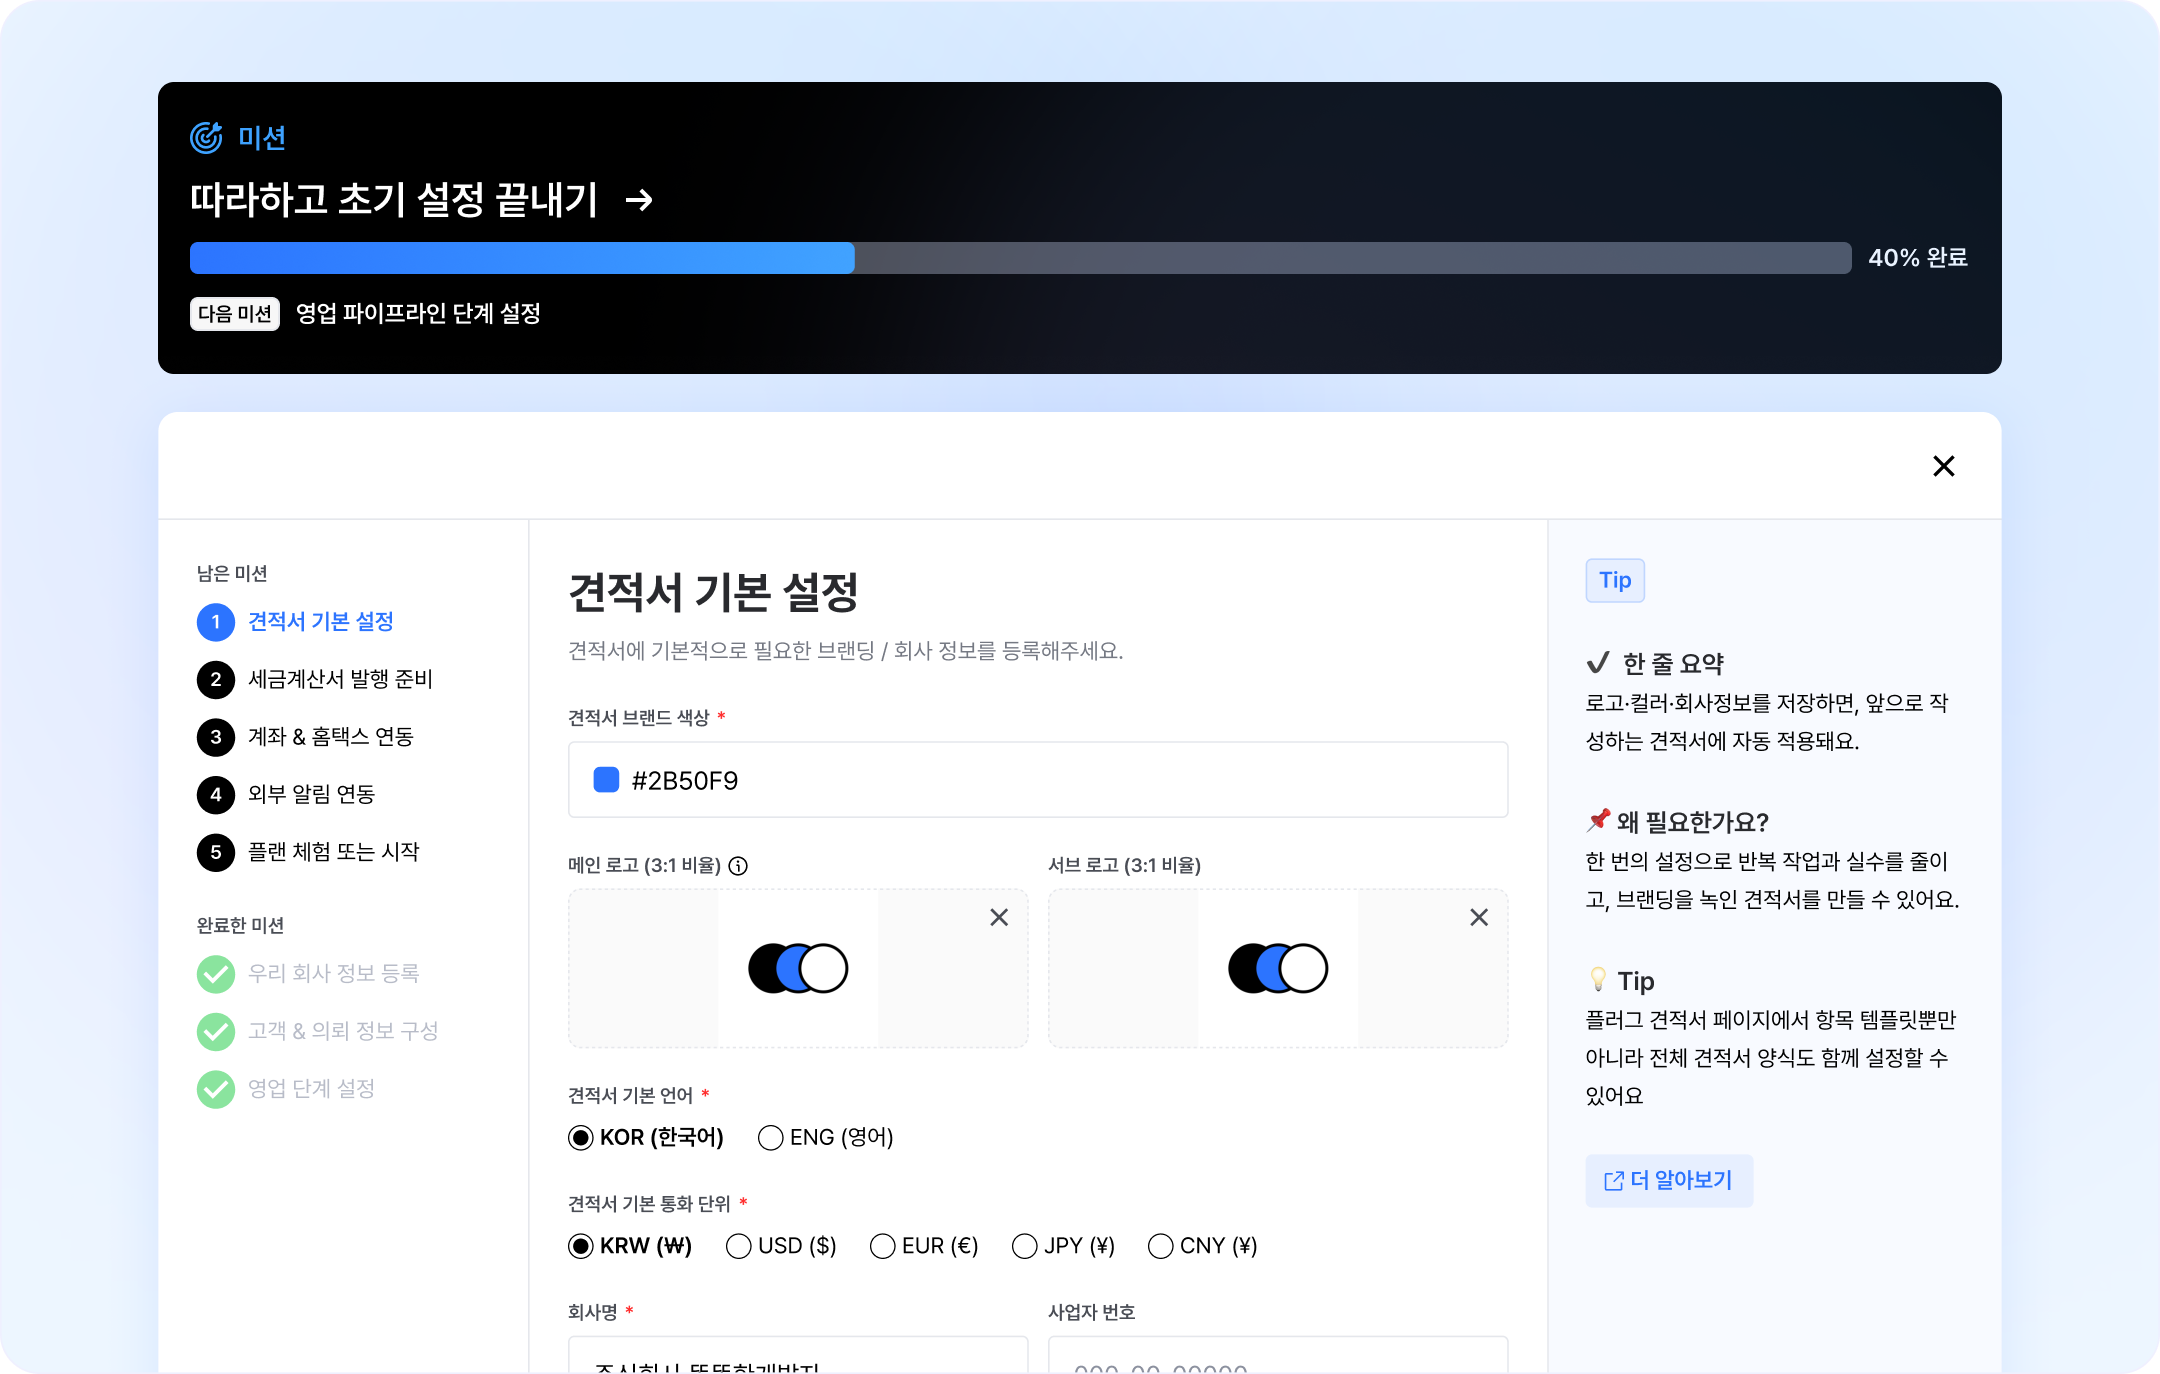Remove the main logo image
2160x1374 pixels.
tap(998, 917)
